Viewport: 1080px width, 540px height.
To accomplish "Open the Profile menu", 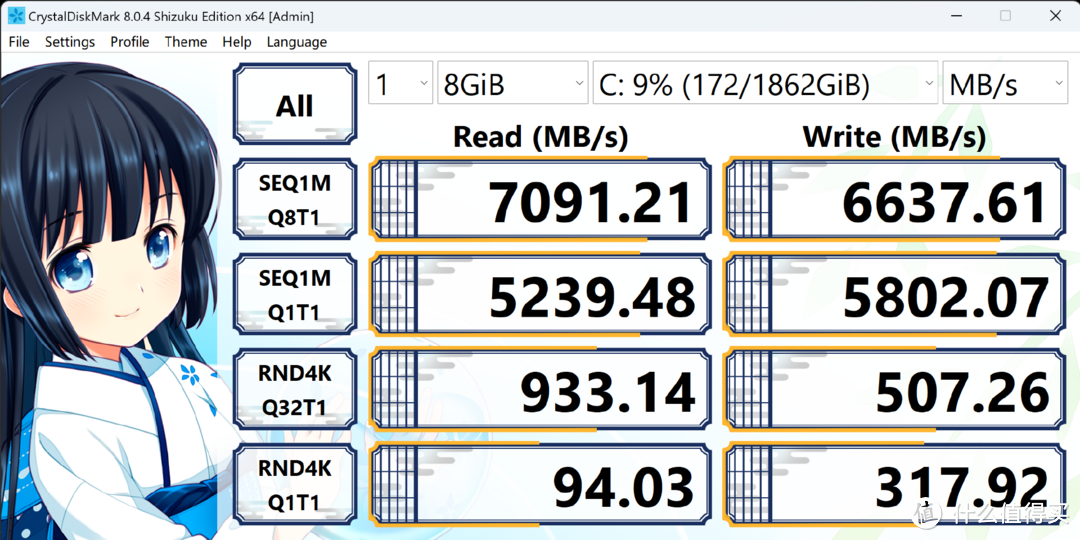I will point(129,42).
